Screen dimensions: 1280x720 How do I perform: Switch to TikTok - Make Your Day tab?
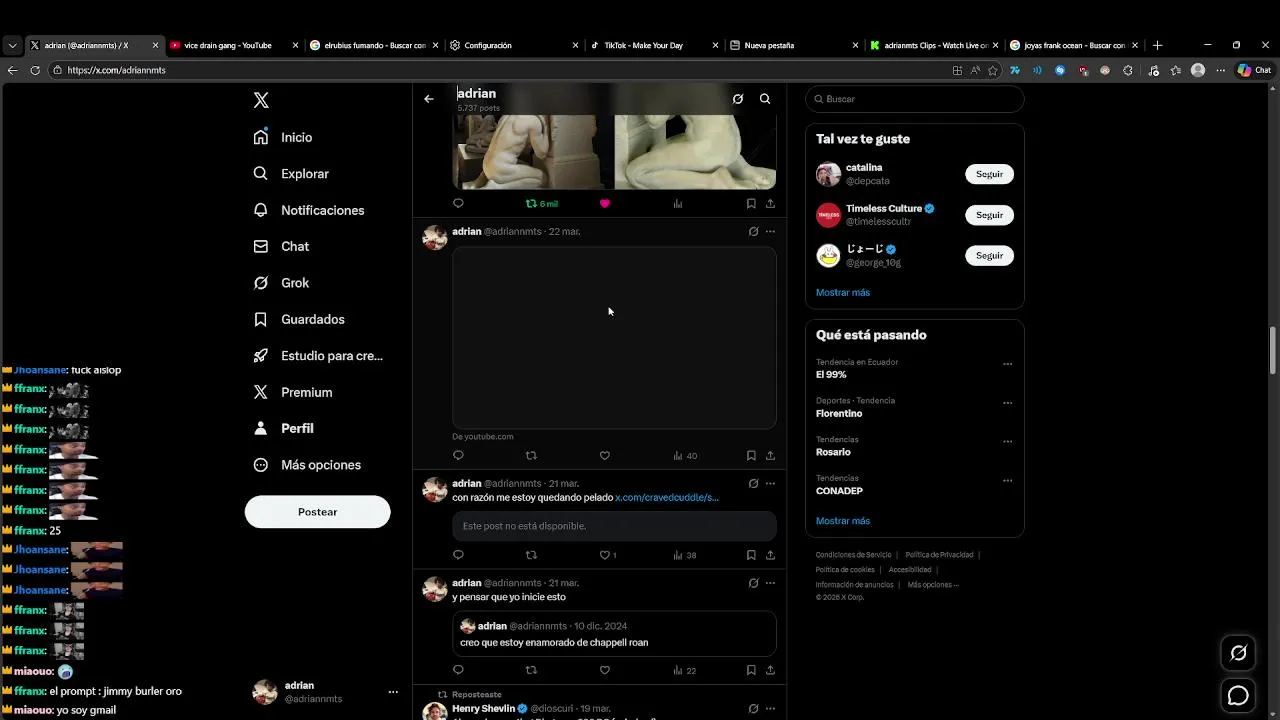tap(655, 45)
